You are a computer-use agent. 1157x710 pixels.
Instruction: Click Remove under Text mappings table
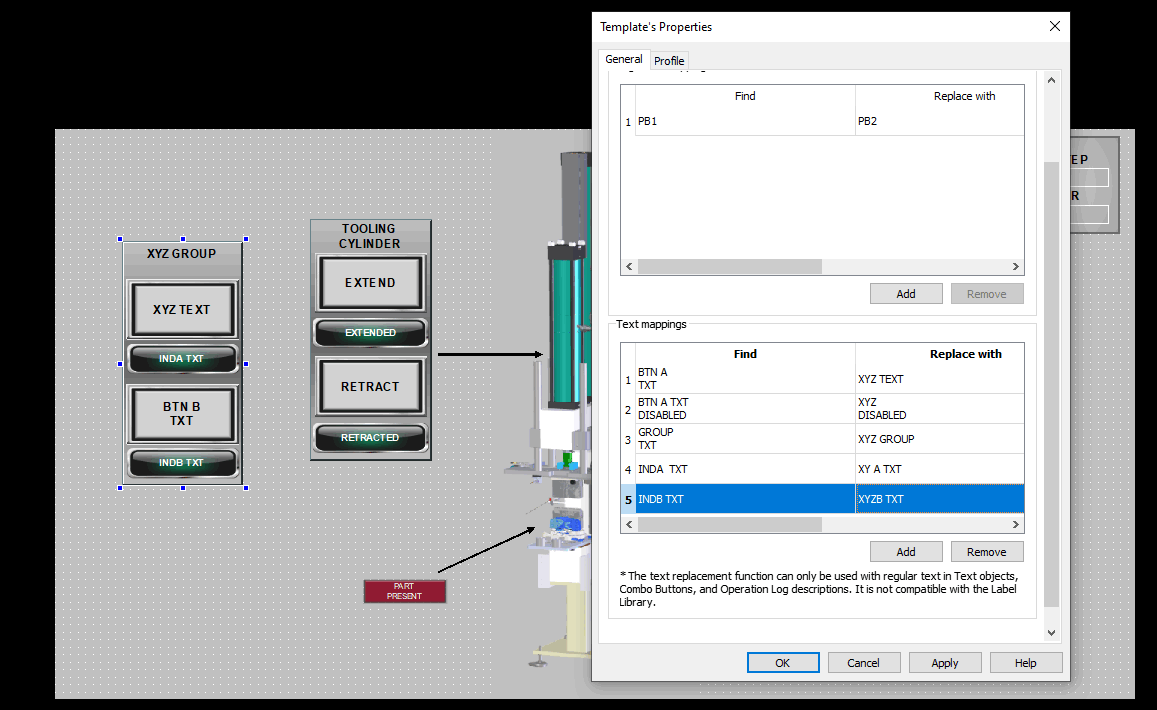pyautogui.click(x=986, y=552)
